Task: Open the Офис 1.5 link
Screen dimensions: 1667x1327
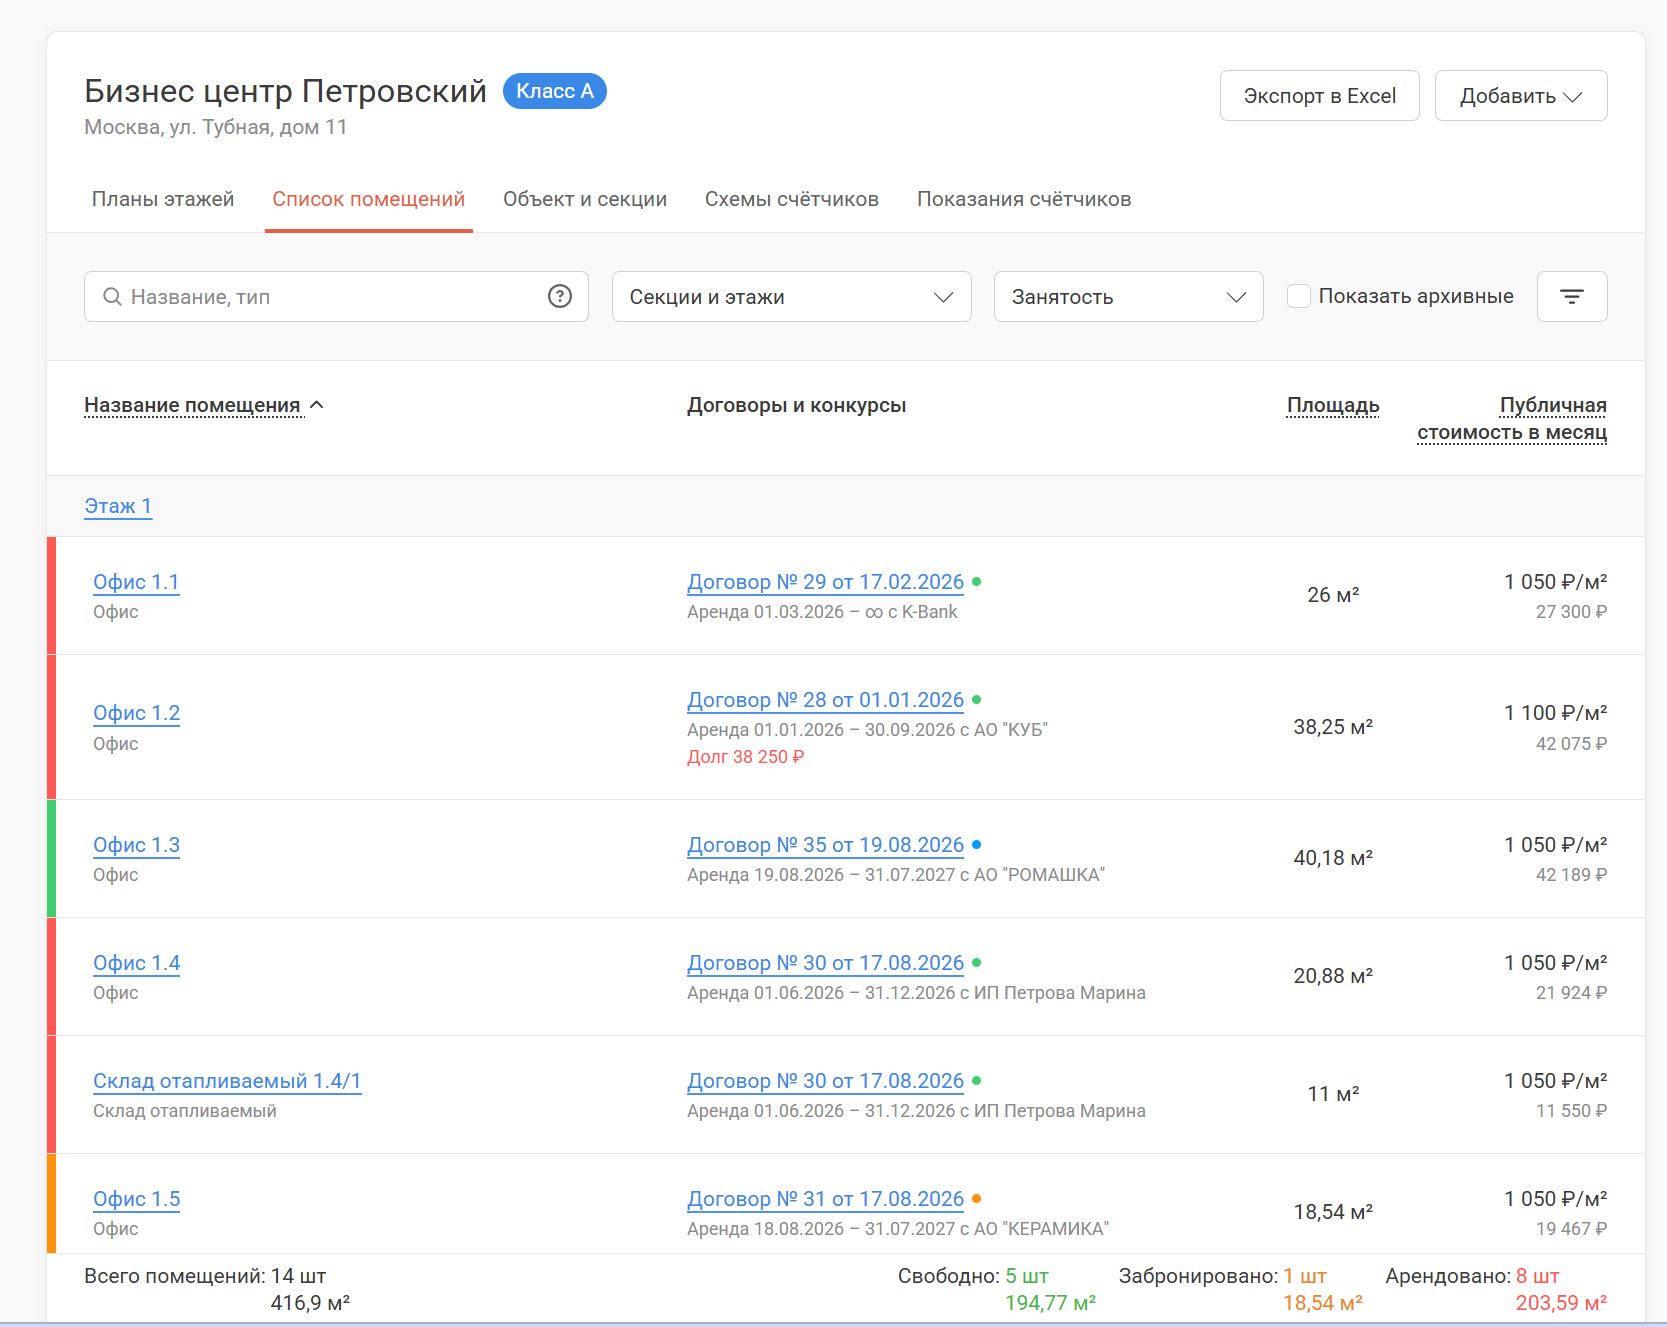Action: [x=136, y=1199]
